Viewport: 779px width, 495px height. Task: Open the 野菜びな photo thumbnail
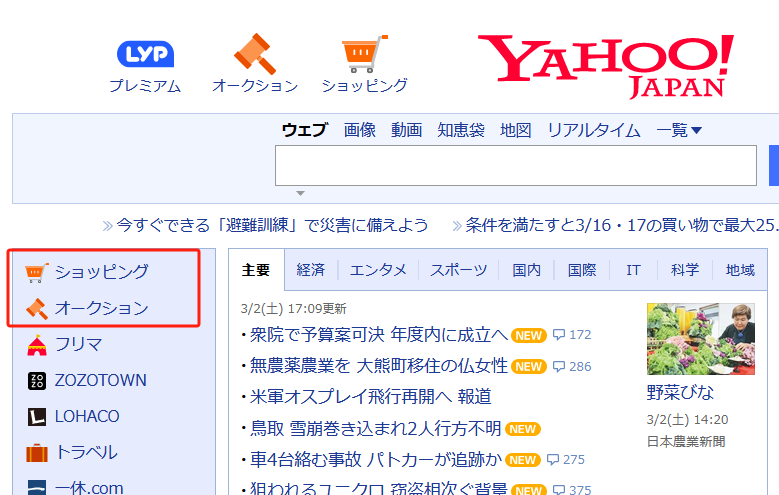[x=700, y=339]
